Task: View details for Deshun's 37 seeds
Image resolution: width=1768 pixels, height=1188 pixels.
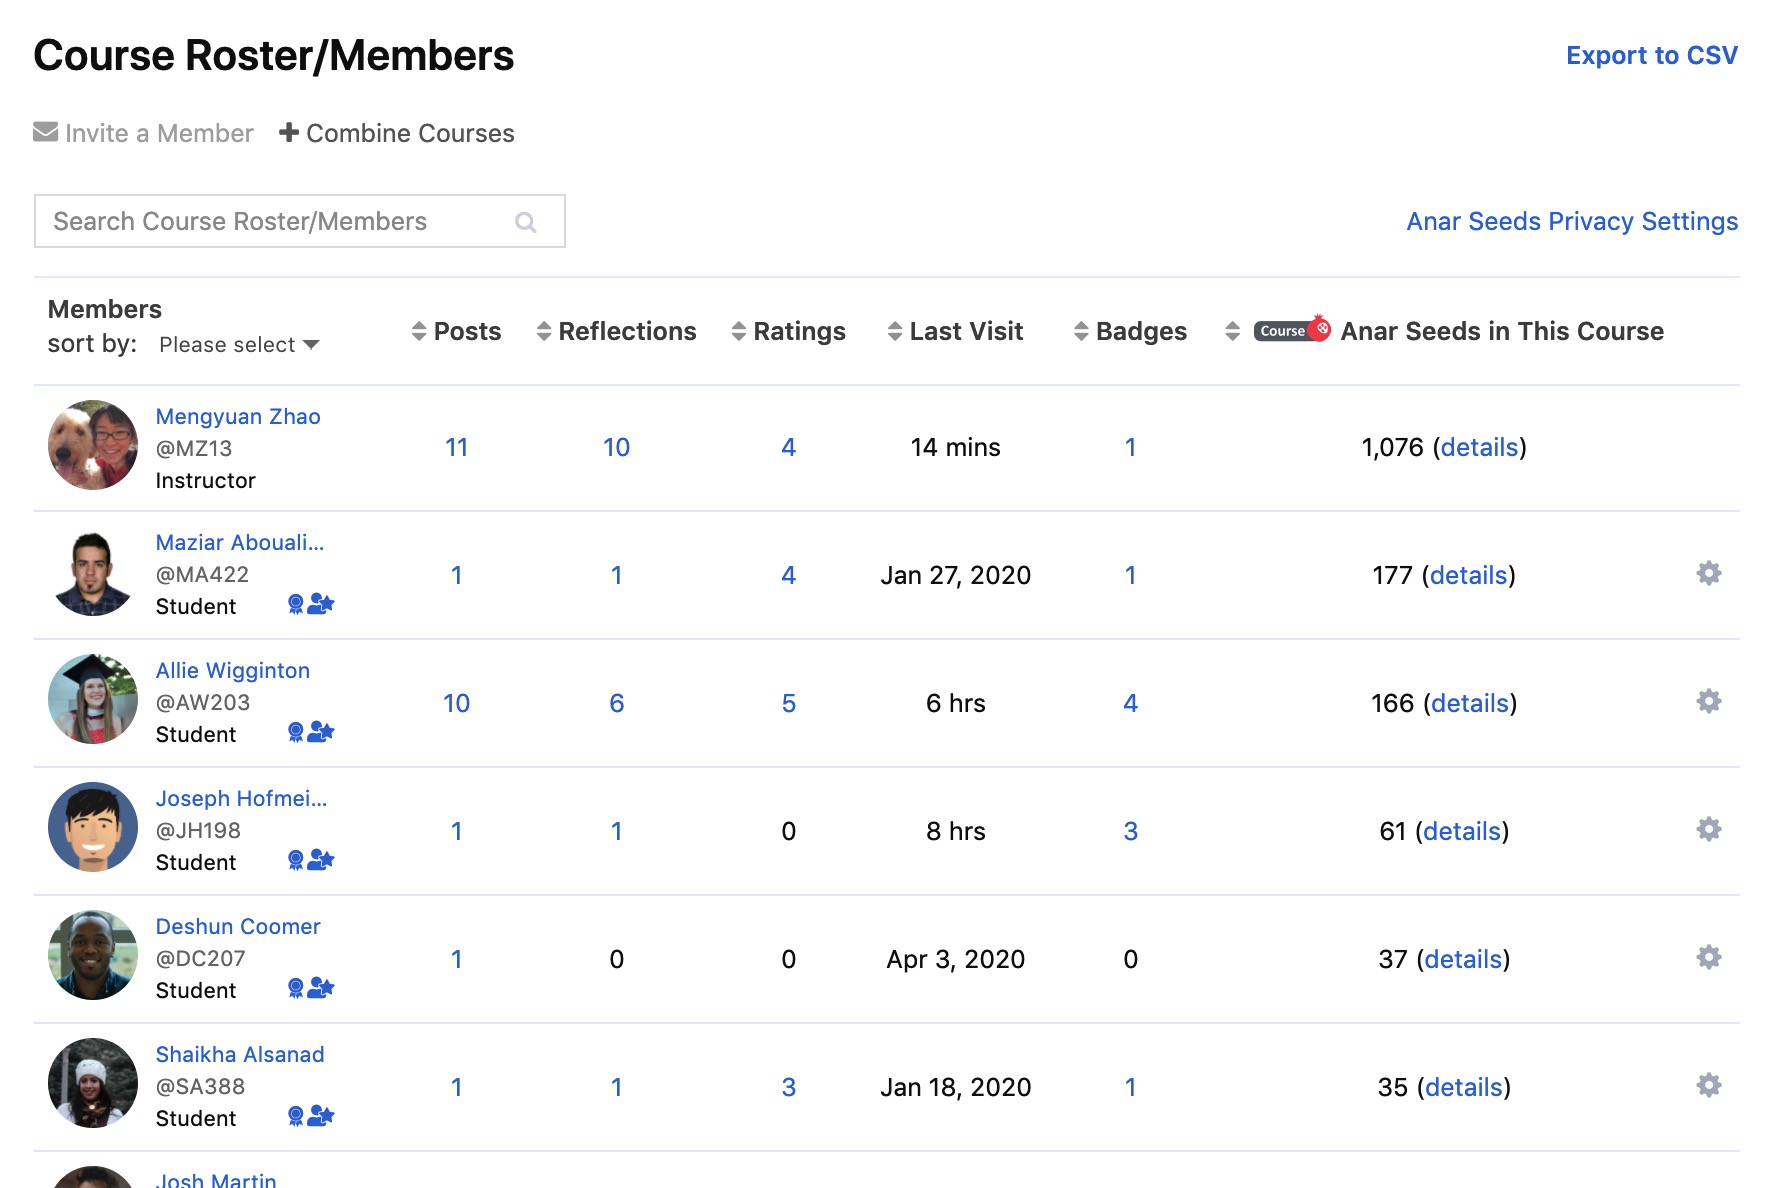Action: coord(1463,959)
